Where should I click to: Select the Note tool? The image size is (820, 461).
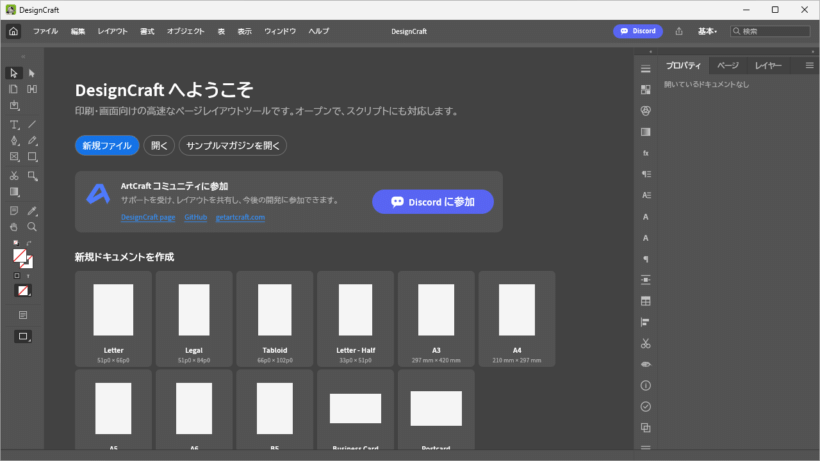point(14,211)
